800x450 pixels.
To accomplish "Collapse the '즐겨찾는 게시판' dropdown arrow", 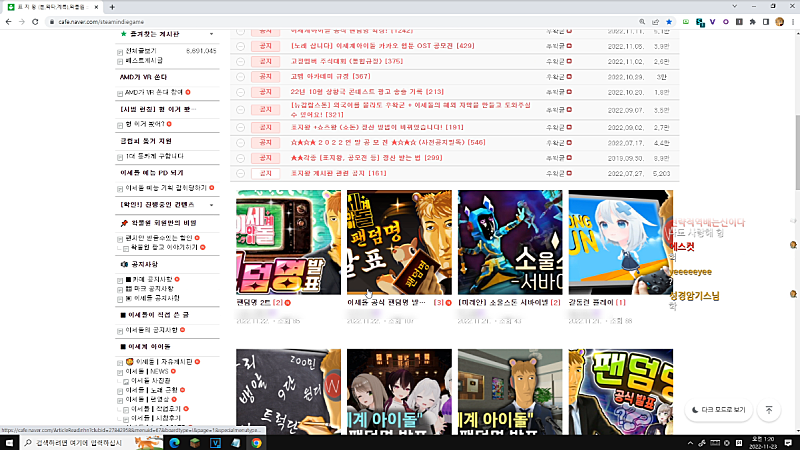I will pos(211,34).
